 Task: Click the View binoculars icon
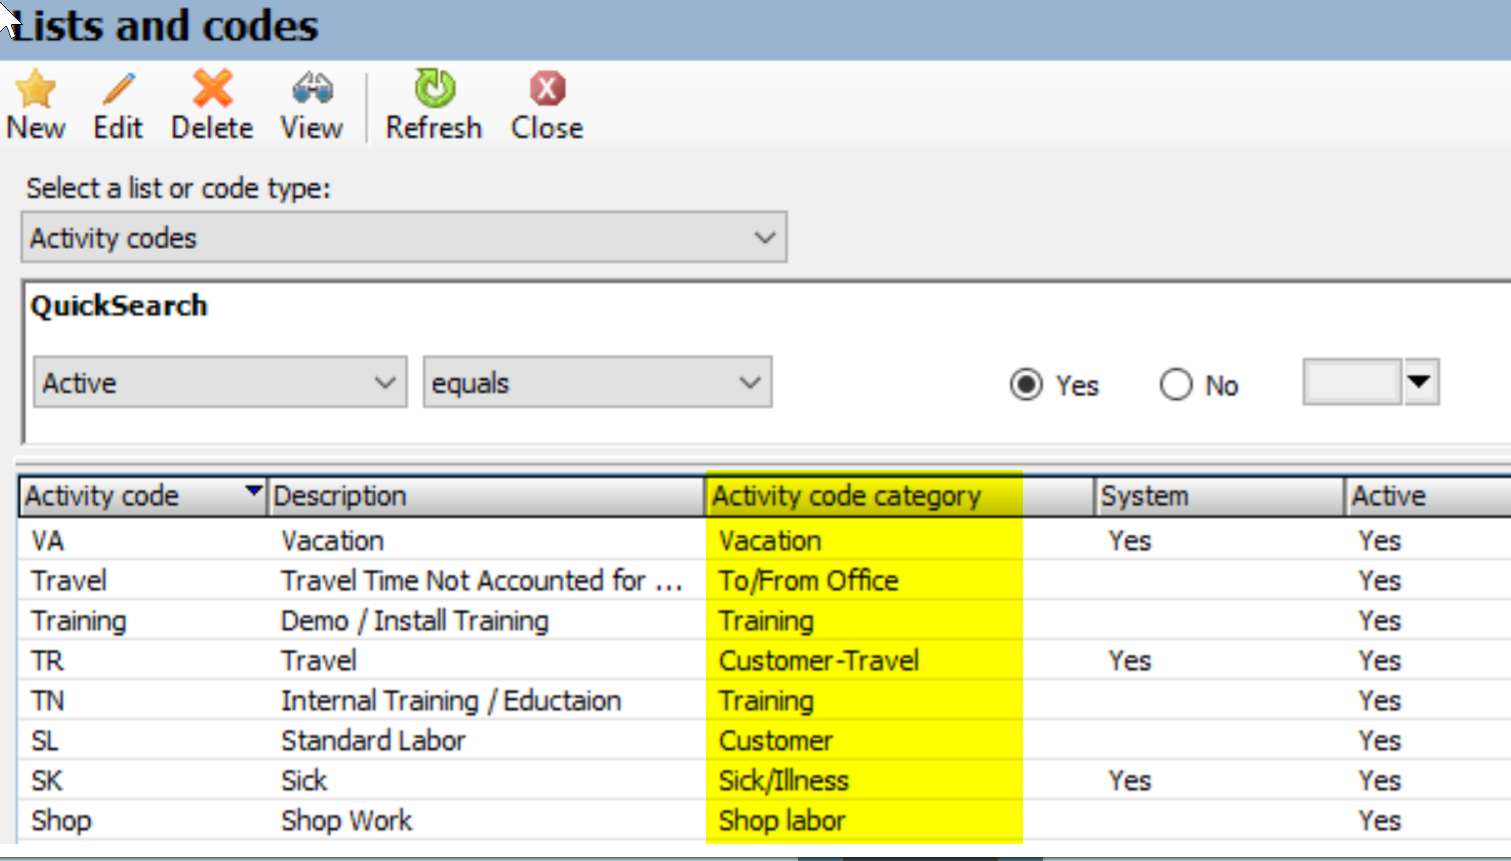(312, 89)
